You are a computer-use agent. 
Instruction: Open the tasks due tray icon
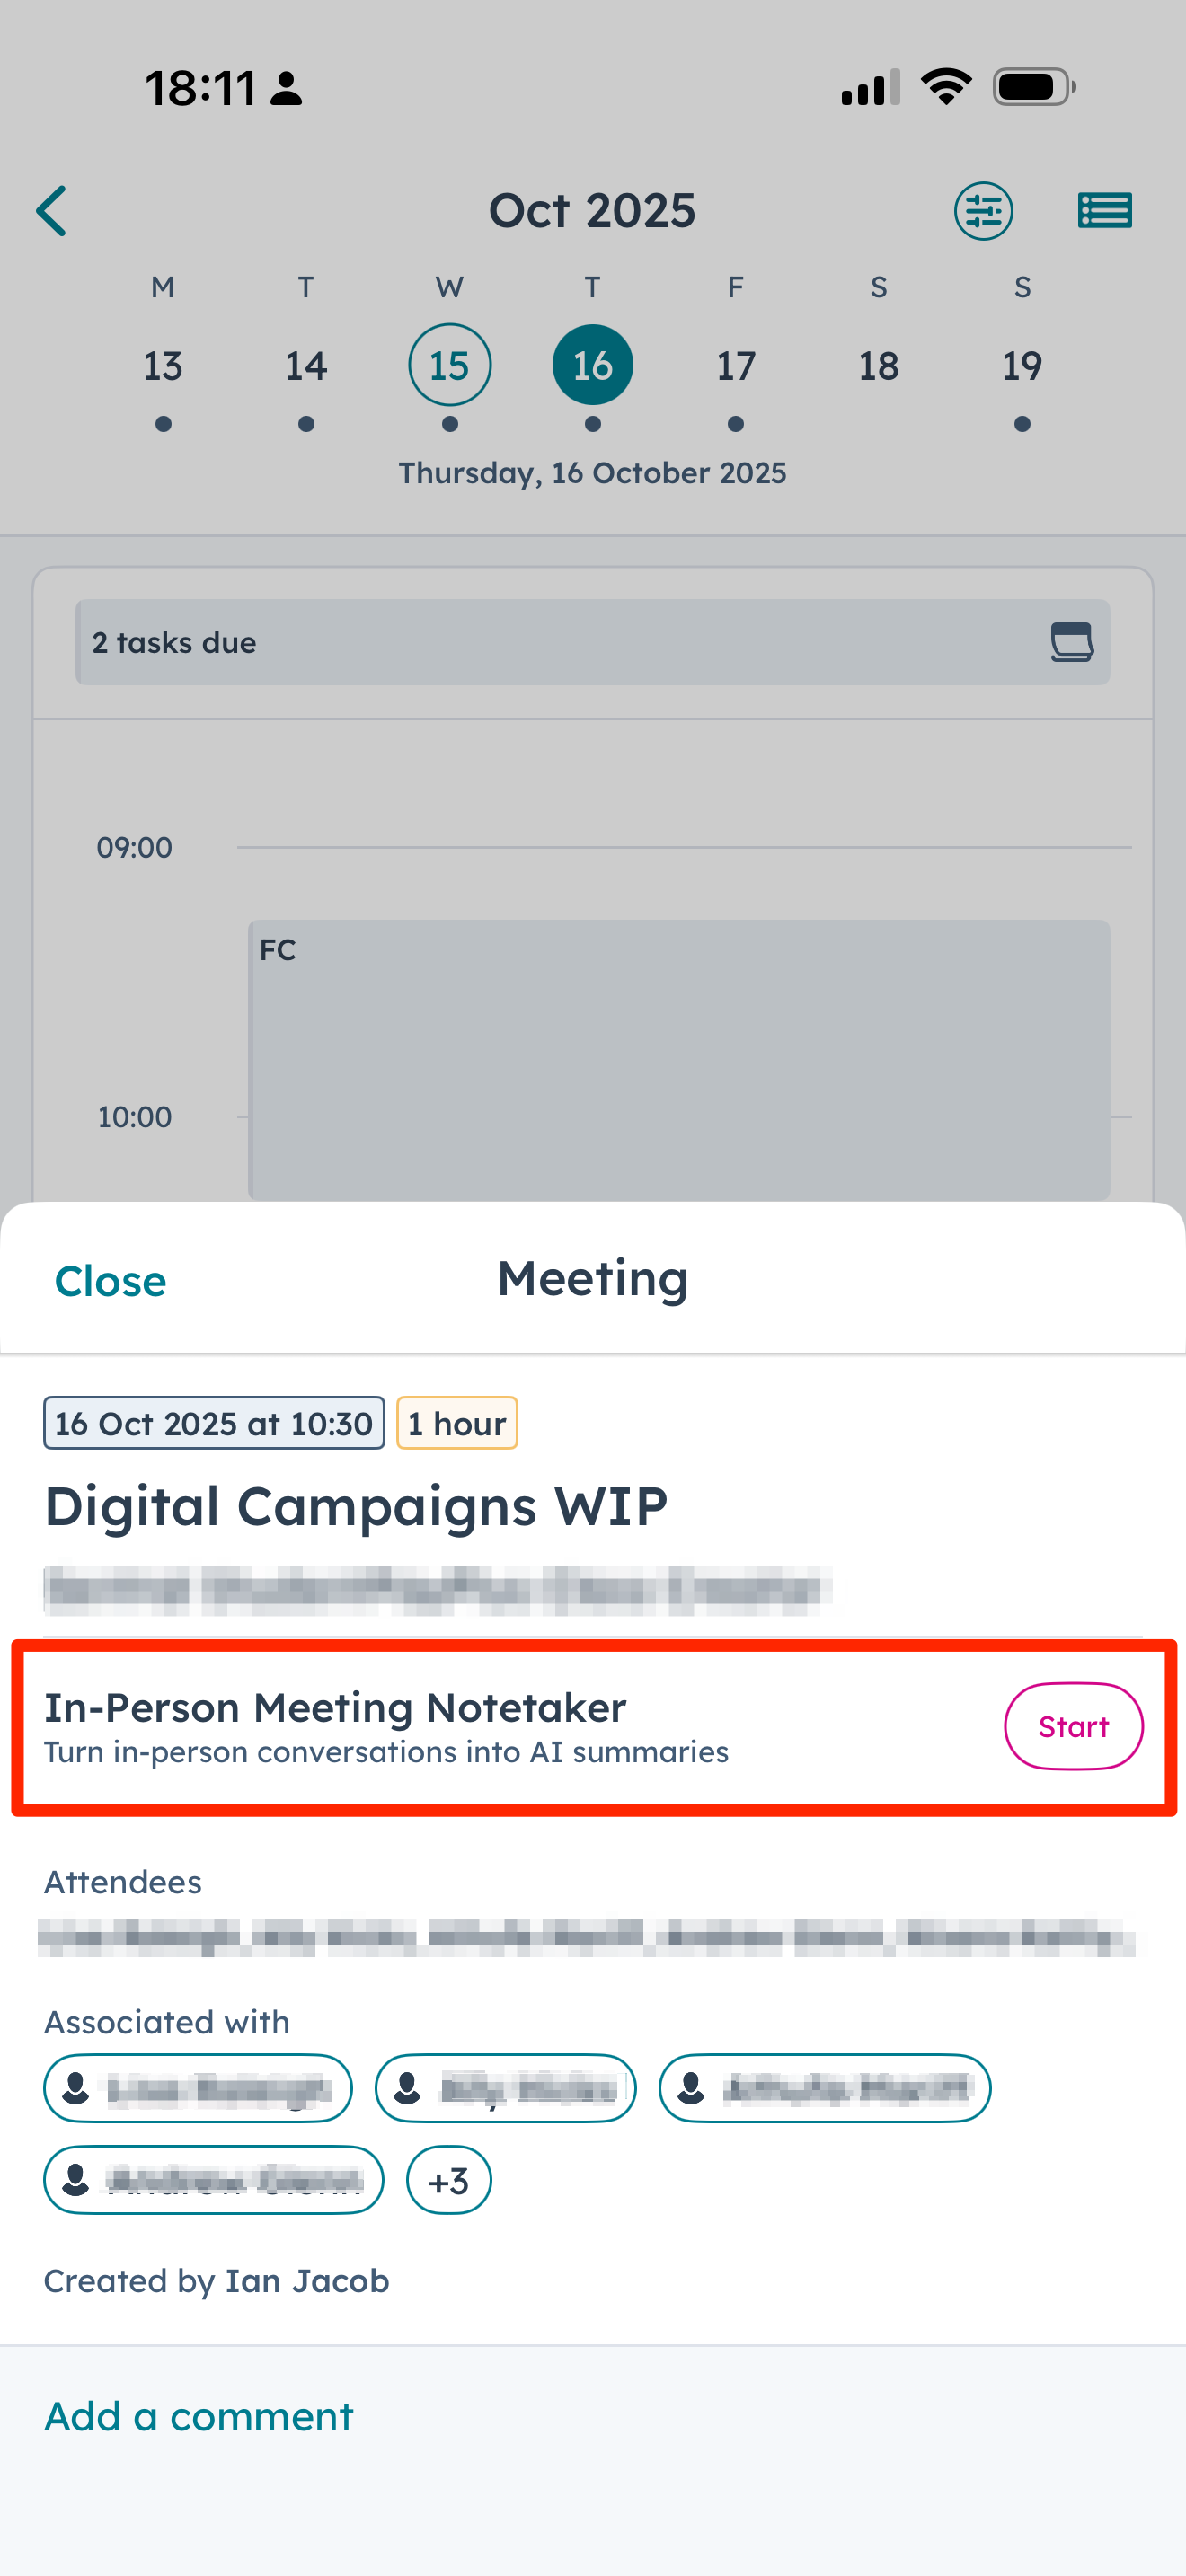click(x=1071, y=642)
